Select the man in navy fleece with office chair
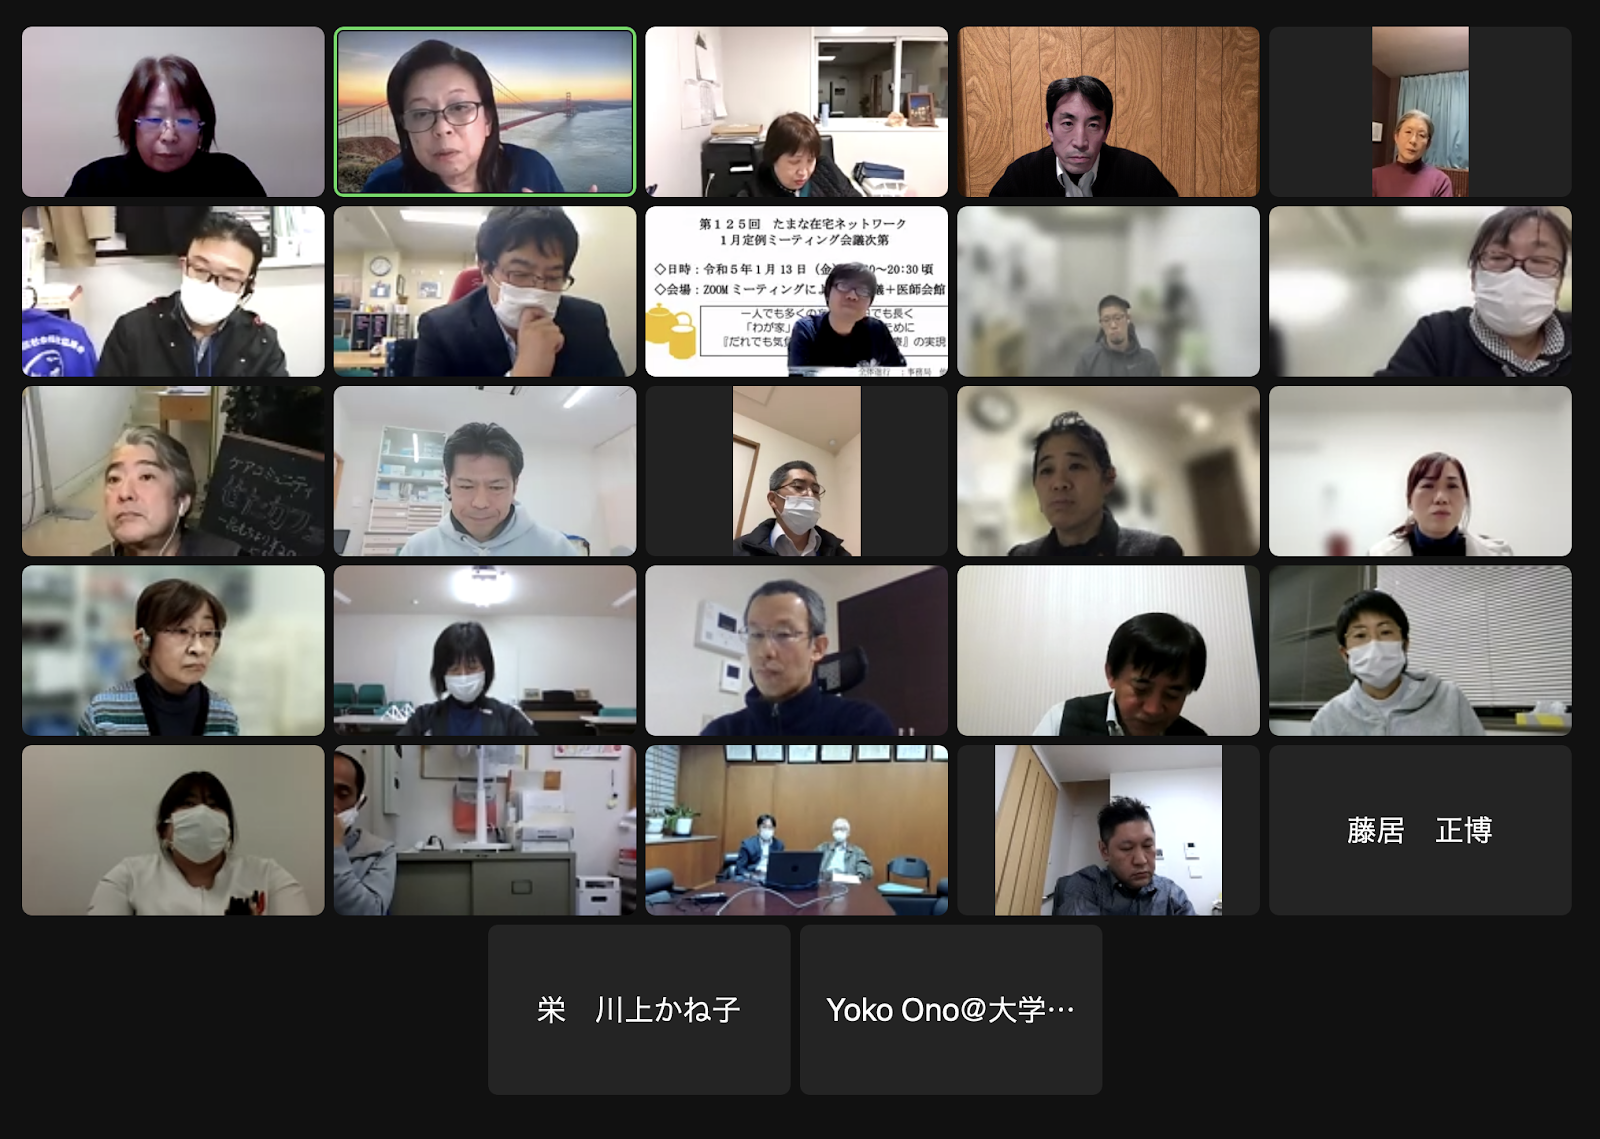This screenshot has height=1139, width=1600. 796,650
